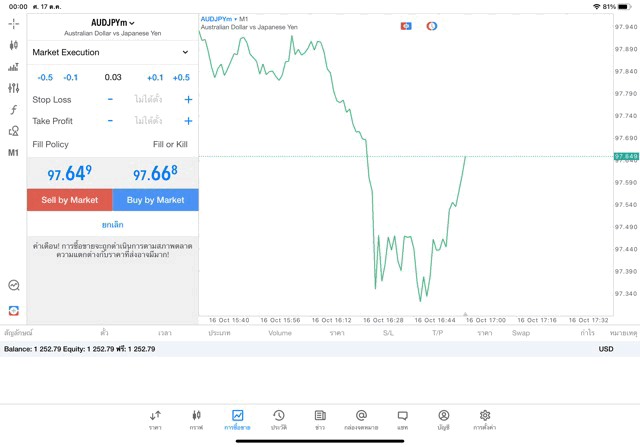The height and width of the screenshot is (447, 640).
Task: Open the Mailbox @ icon
Action: pos(361,419)
